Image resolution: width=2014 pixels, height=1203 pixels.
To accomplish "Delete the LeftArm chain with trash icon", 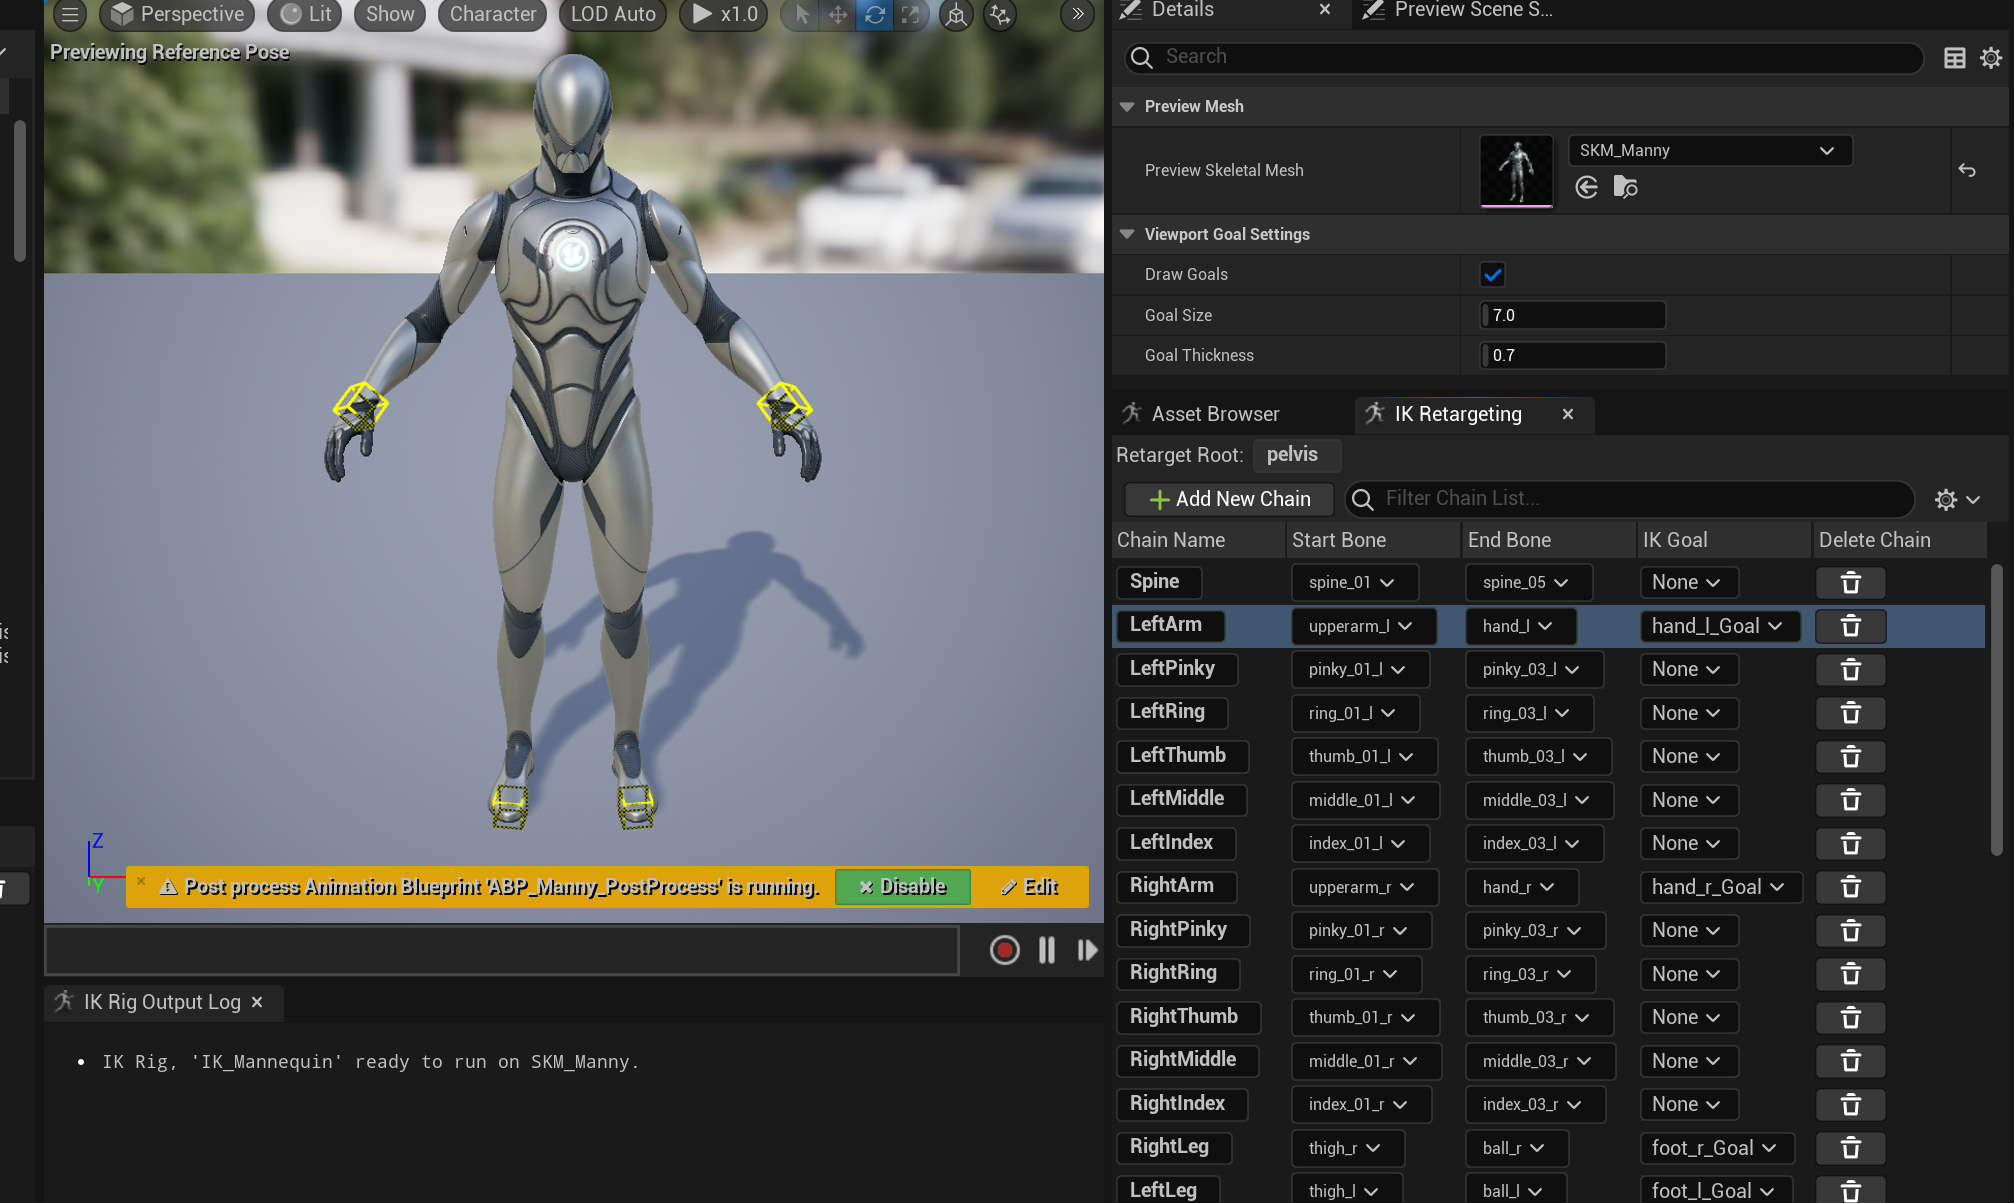I will [1850, 626].
